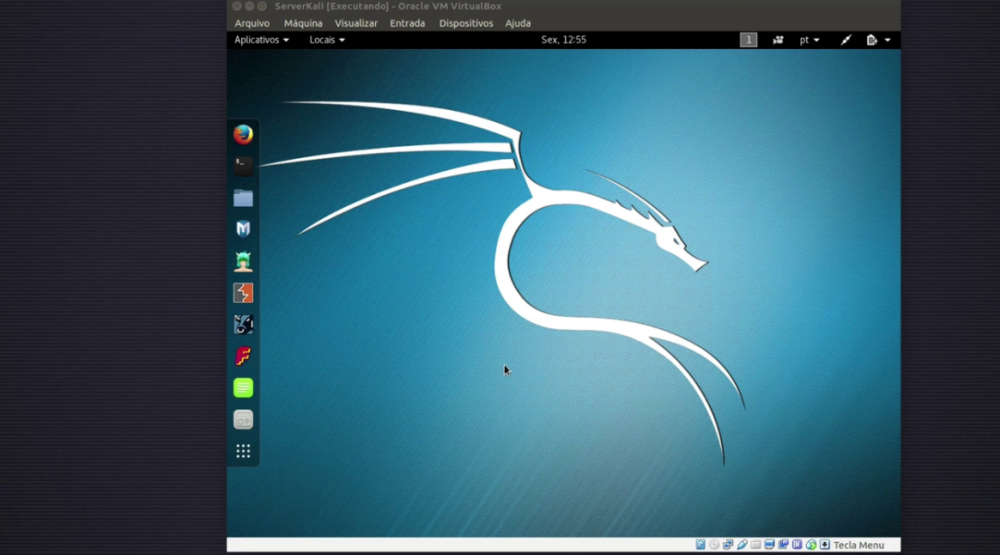The height and width of the screenshot is (555, 1000).
Task: Open the Visualizar menu
Action: (x=356, y=23)
